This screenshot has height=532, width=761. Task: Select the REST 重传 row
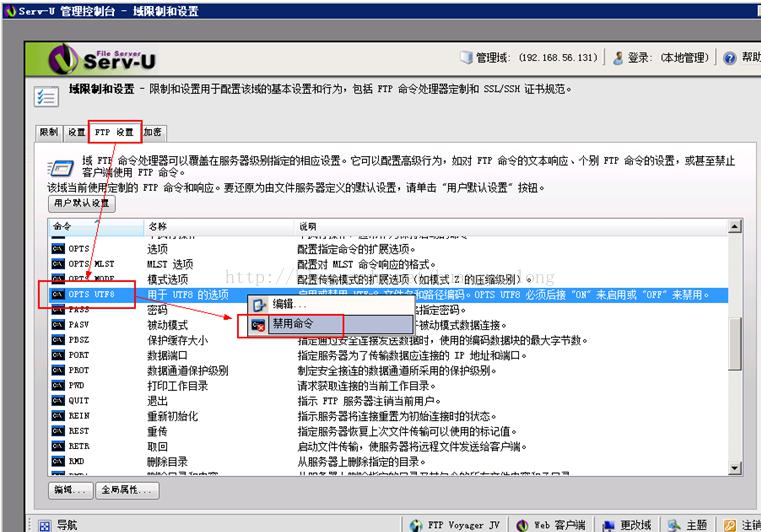tap(388, 431)
